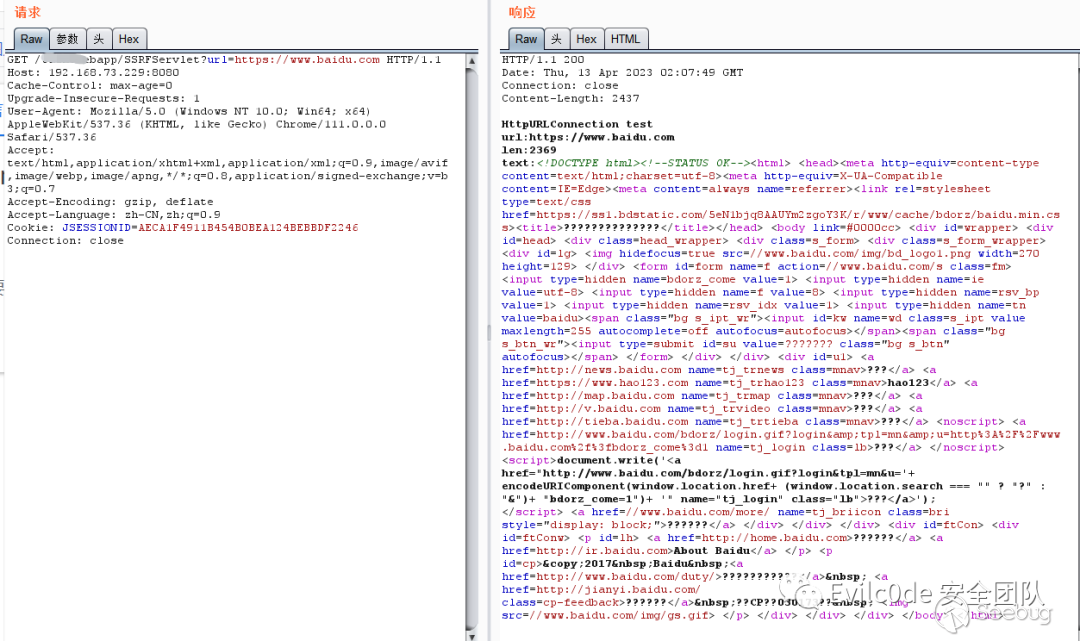The image size is (1080, 641).
Task: Click the User-Agent header line
Action: point(189,112)
